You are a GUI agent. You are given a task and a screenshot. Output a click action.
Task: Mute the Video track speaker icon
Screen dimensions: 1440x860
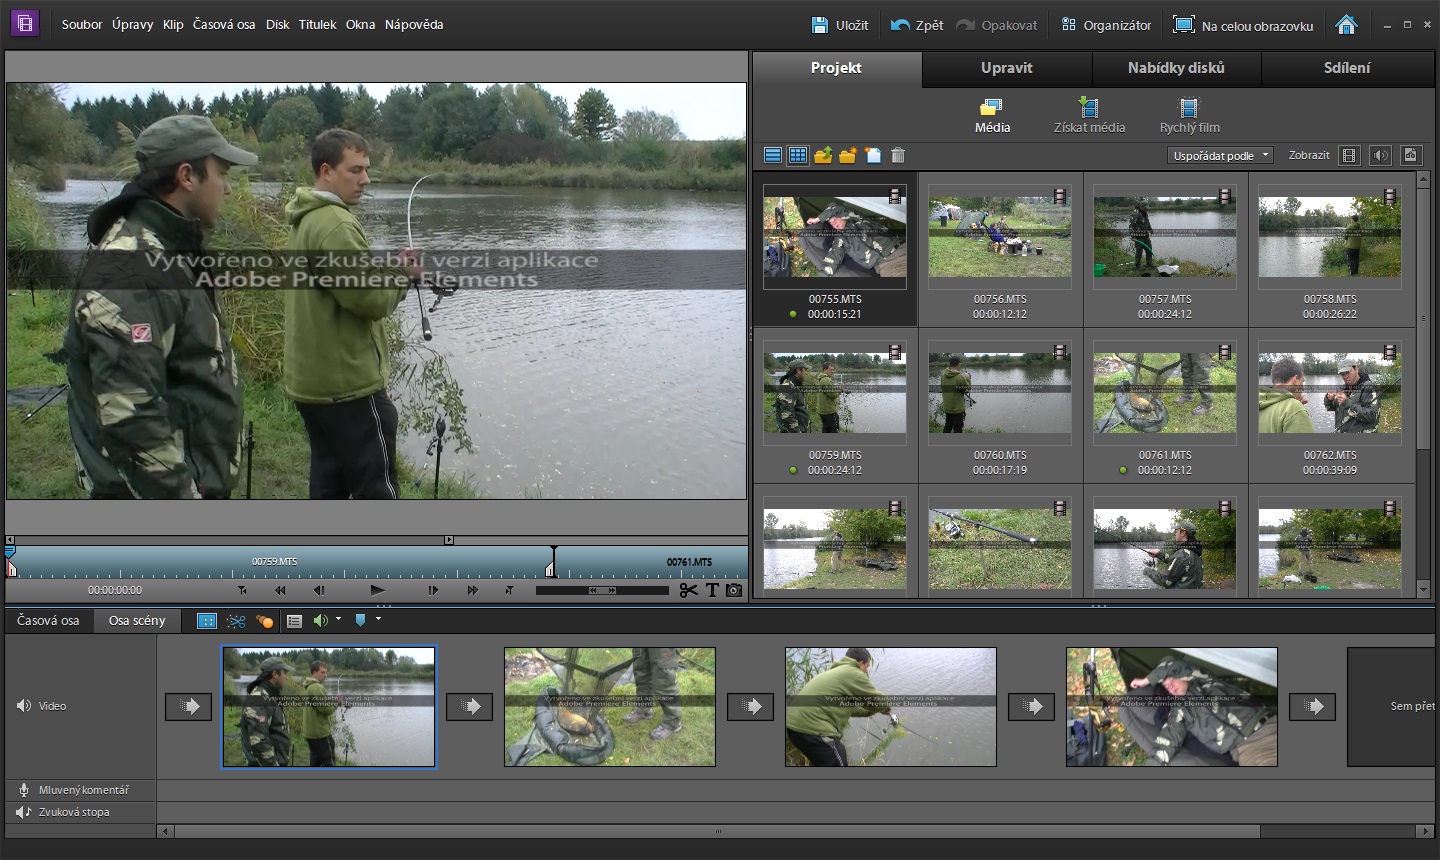click(24, 706)
